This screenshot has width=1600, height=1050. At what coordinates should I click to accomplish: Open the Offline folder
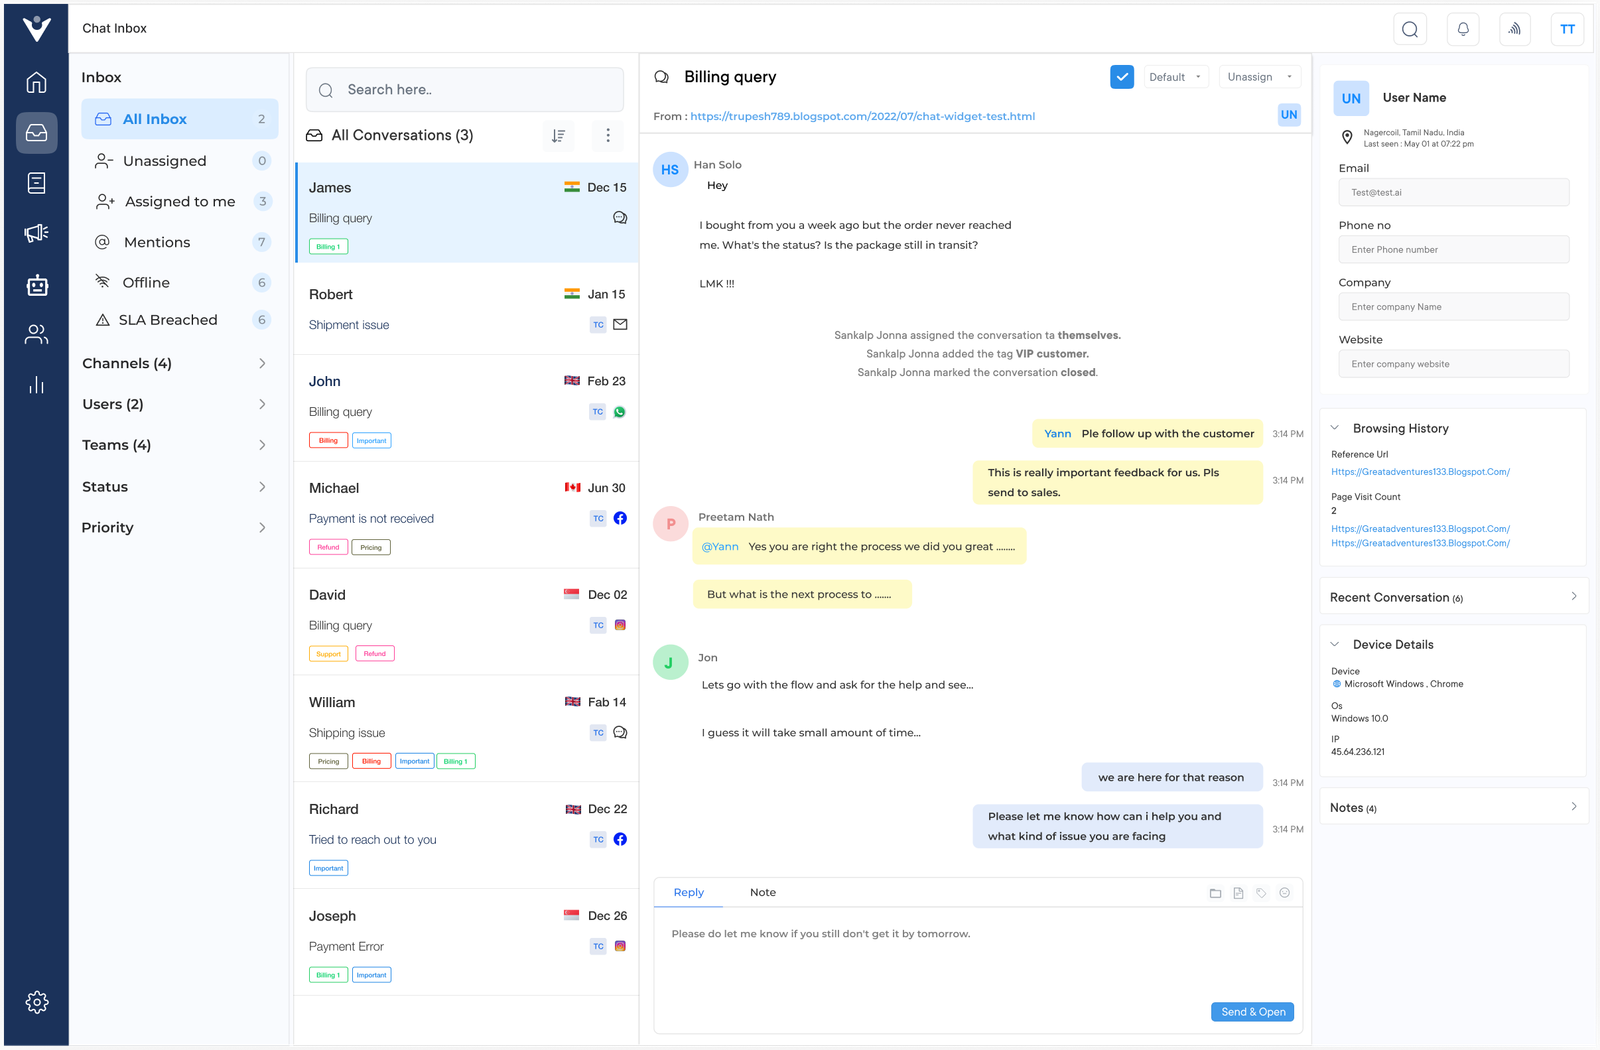click(180, 283)
